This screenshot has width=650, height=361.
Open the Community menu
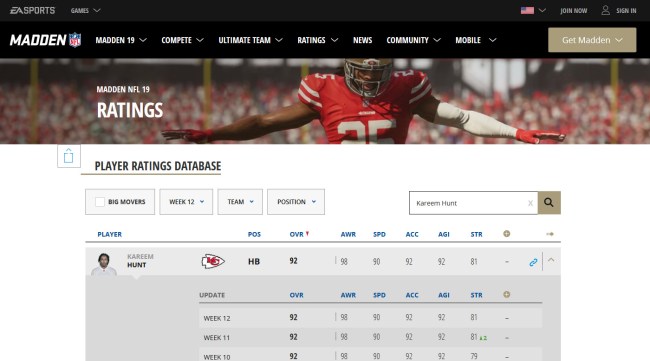coord(413,40)
